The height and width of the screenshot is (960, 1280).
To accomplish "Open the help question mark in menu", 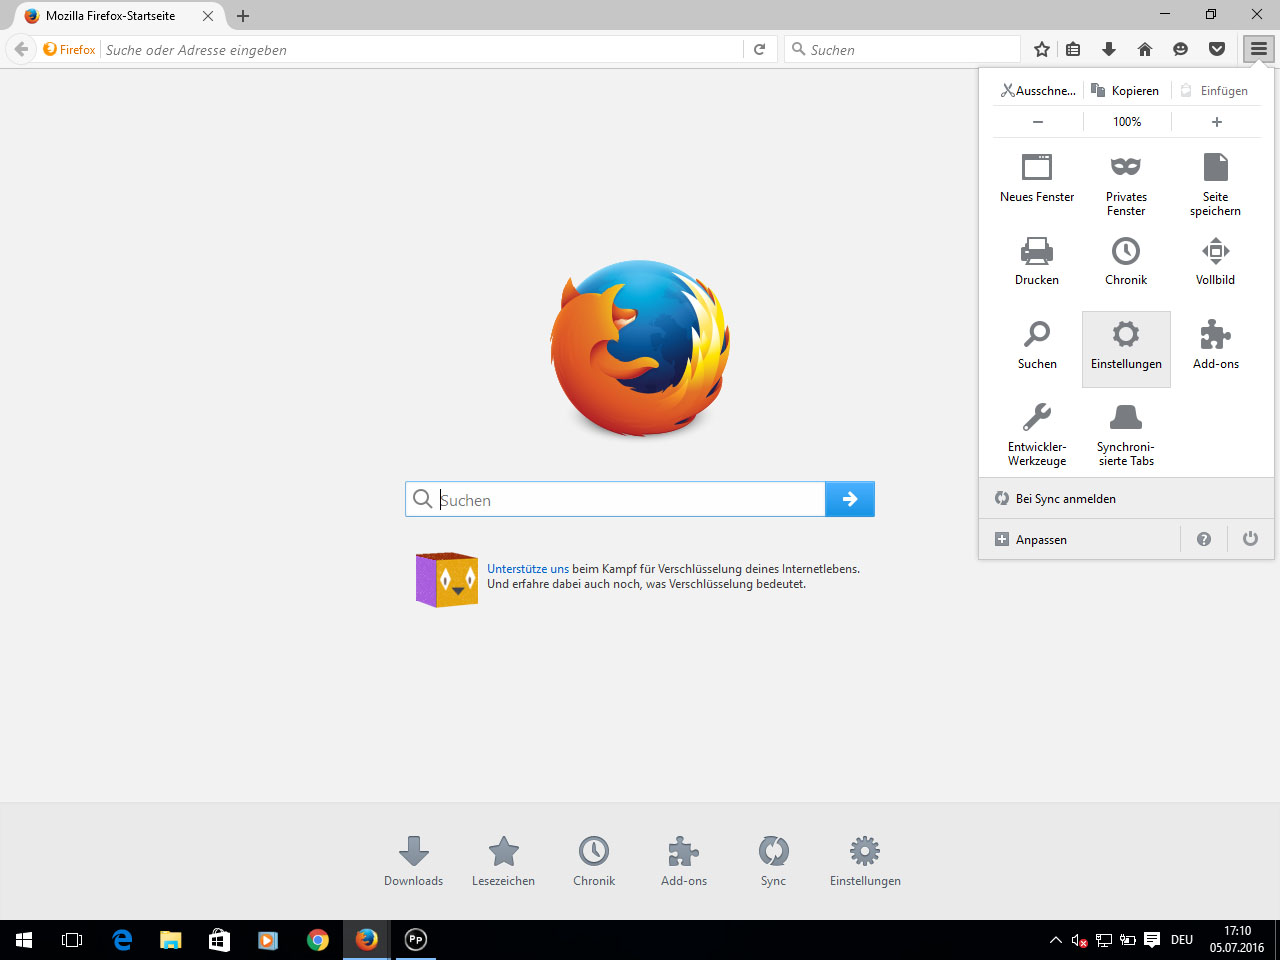I will point(1204,539).
